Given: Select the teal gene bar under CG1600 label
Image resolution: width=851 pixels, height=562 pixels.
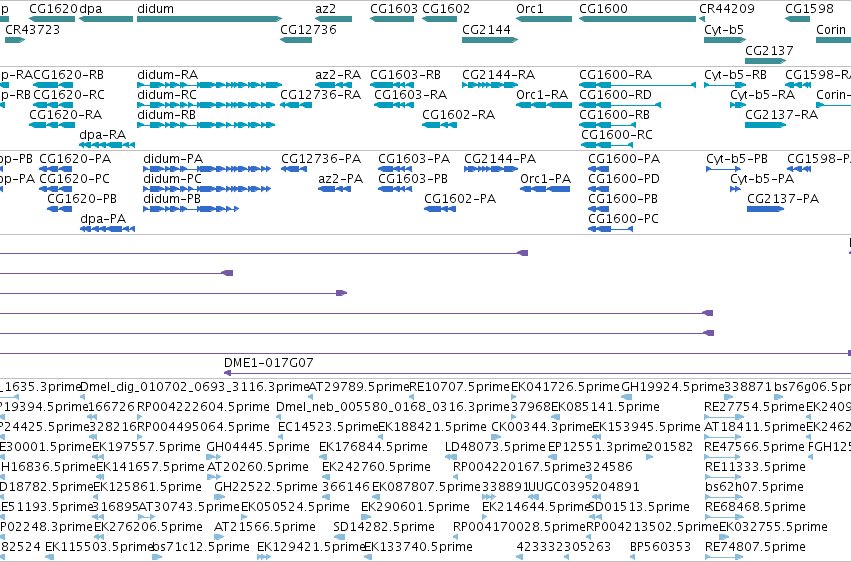Looking at the screenshot, I should tap(638, 19).
